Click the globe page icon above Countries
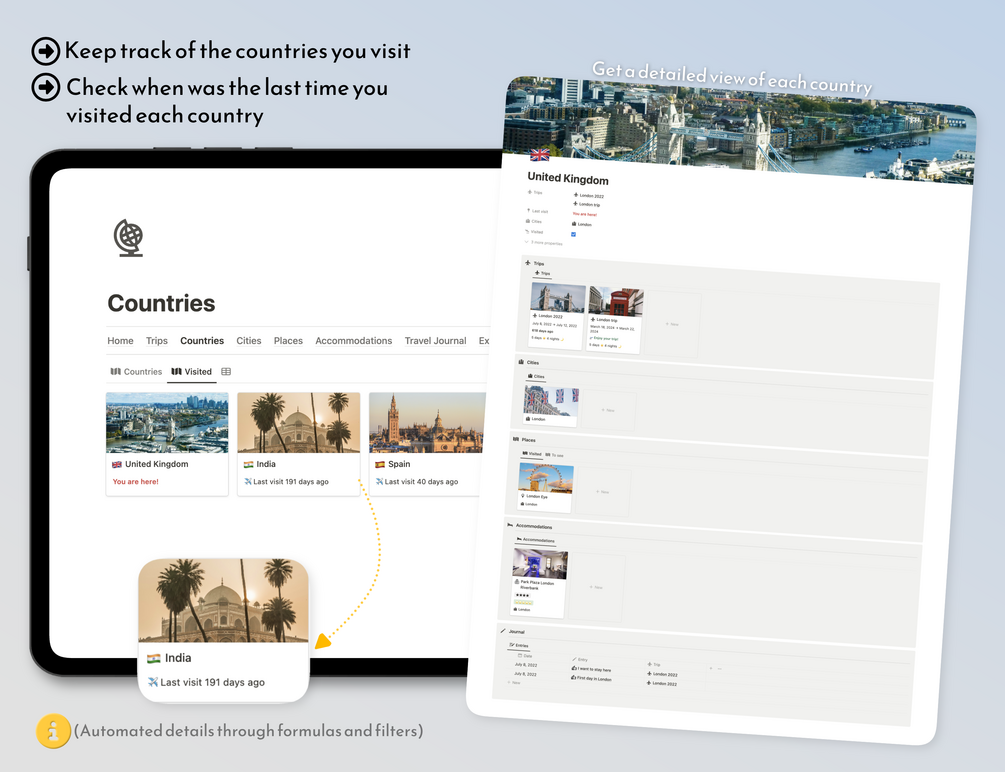This screenshot has height=772, width=1005. pos(129,238)
